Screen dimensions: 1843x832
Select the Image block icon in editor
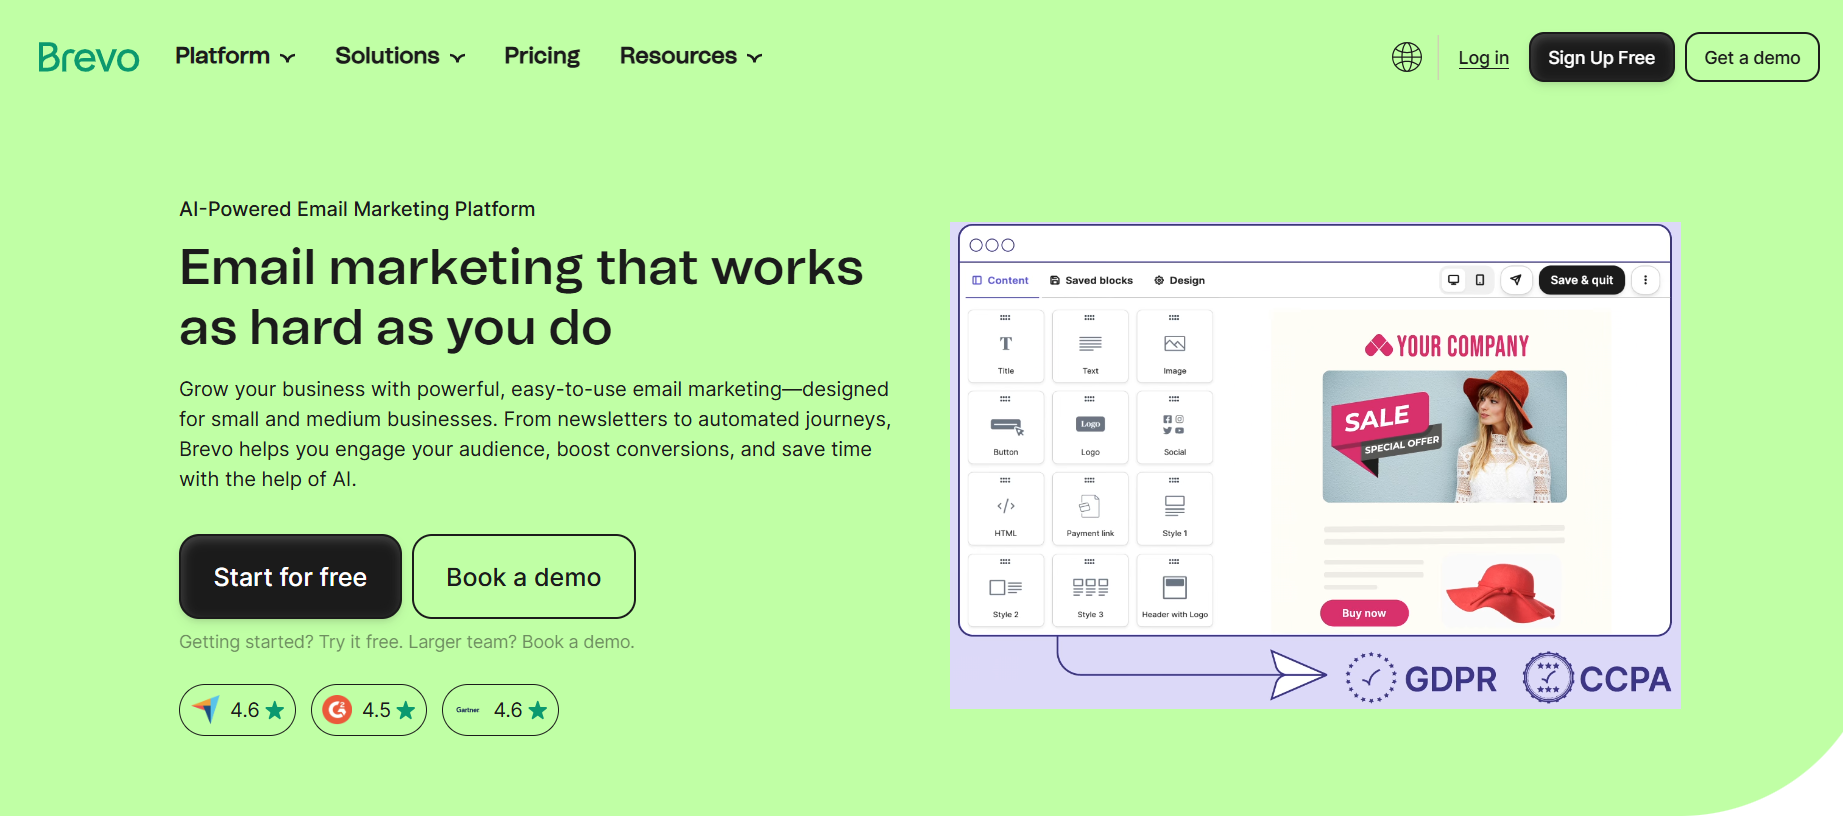click(x=1174, y=345)
